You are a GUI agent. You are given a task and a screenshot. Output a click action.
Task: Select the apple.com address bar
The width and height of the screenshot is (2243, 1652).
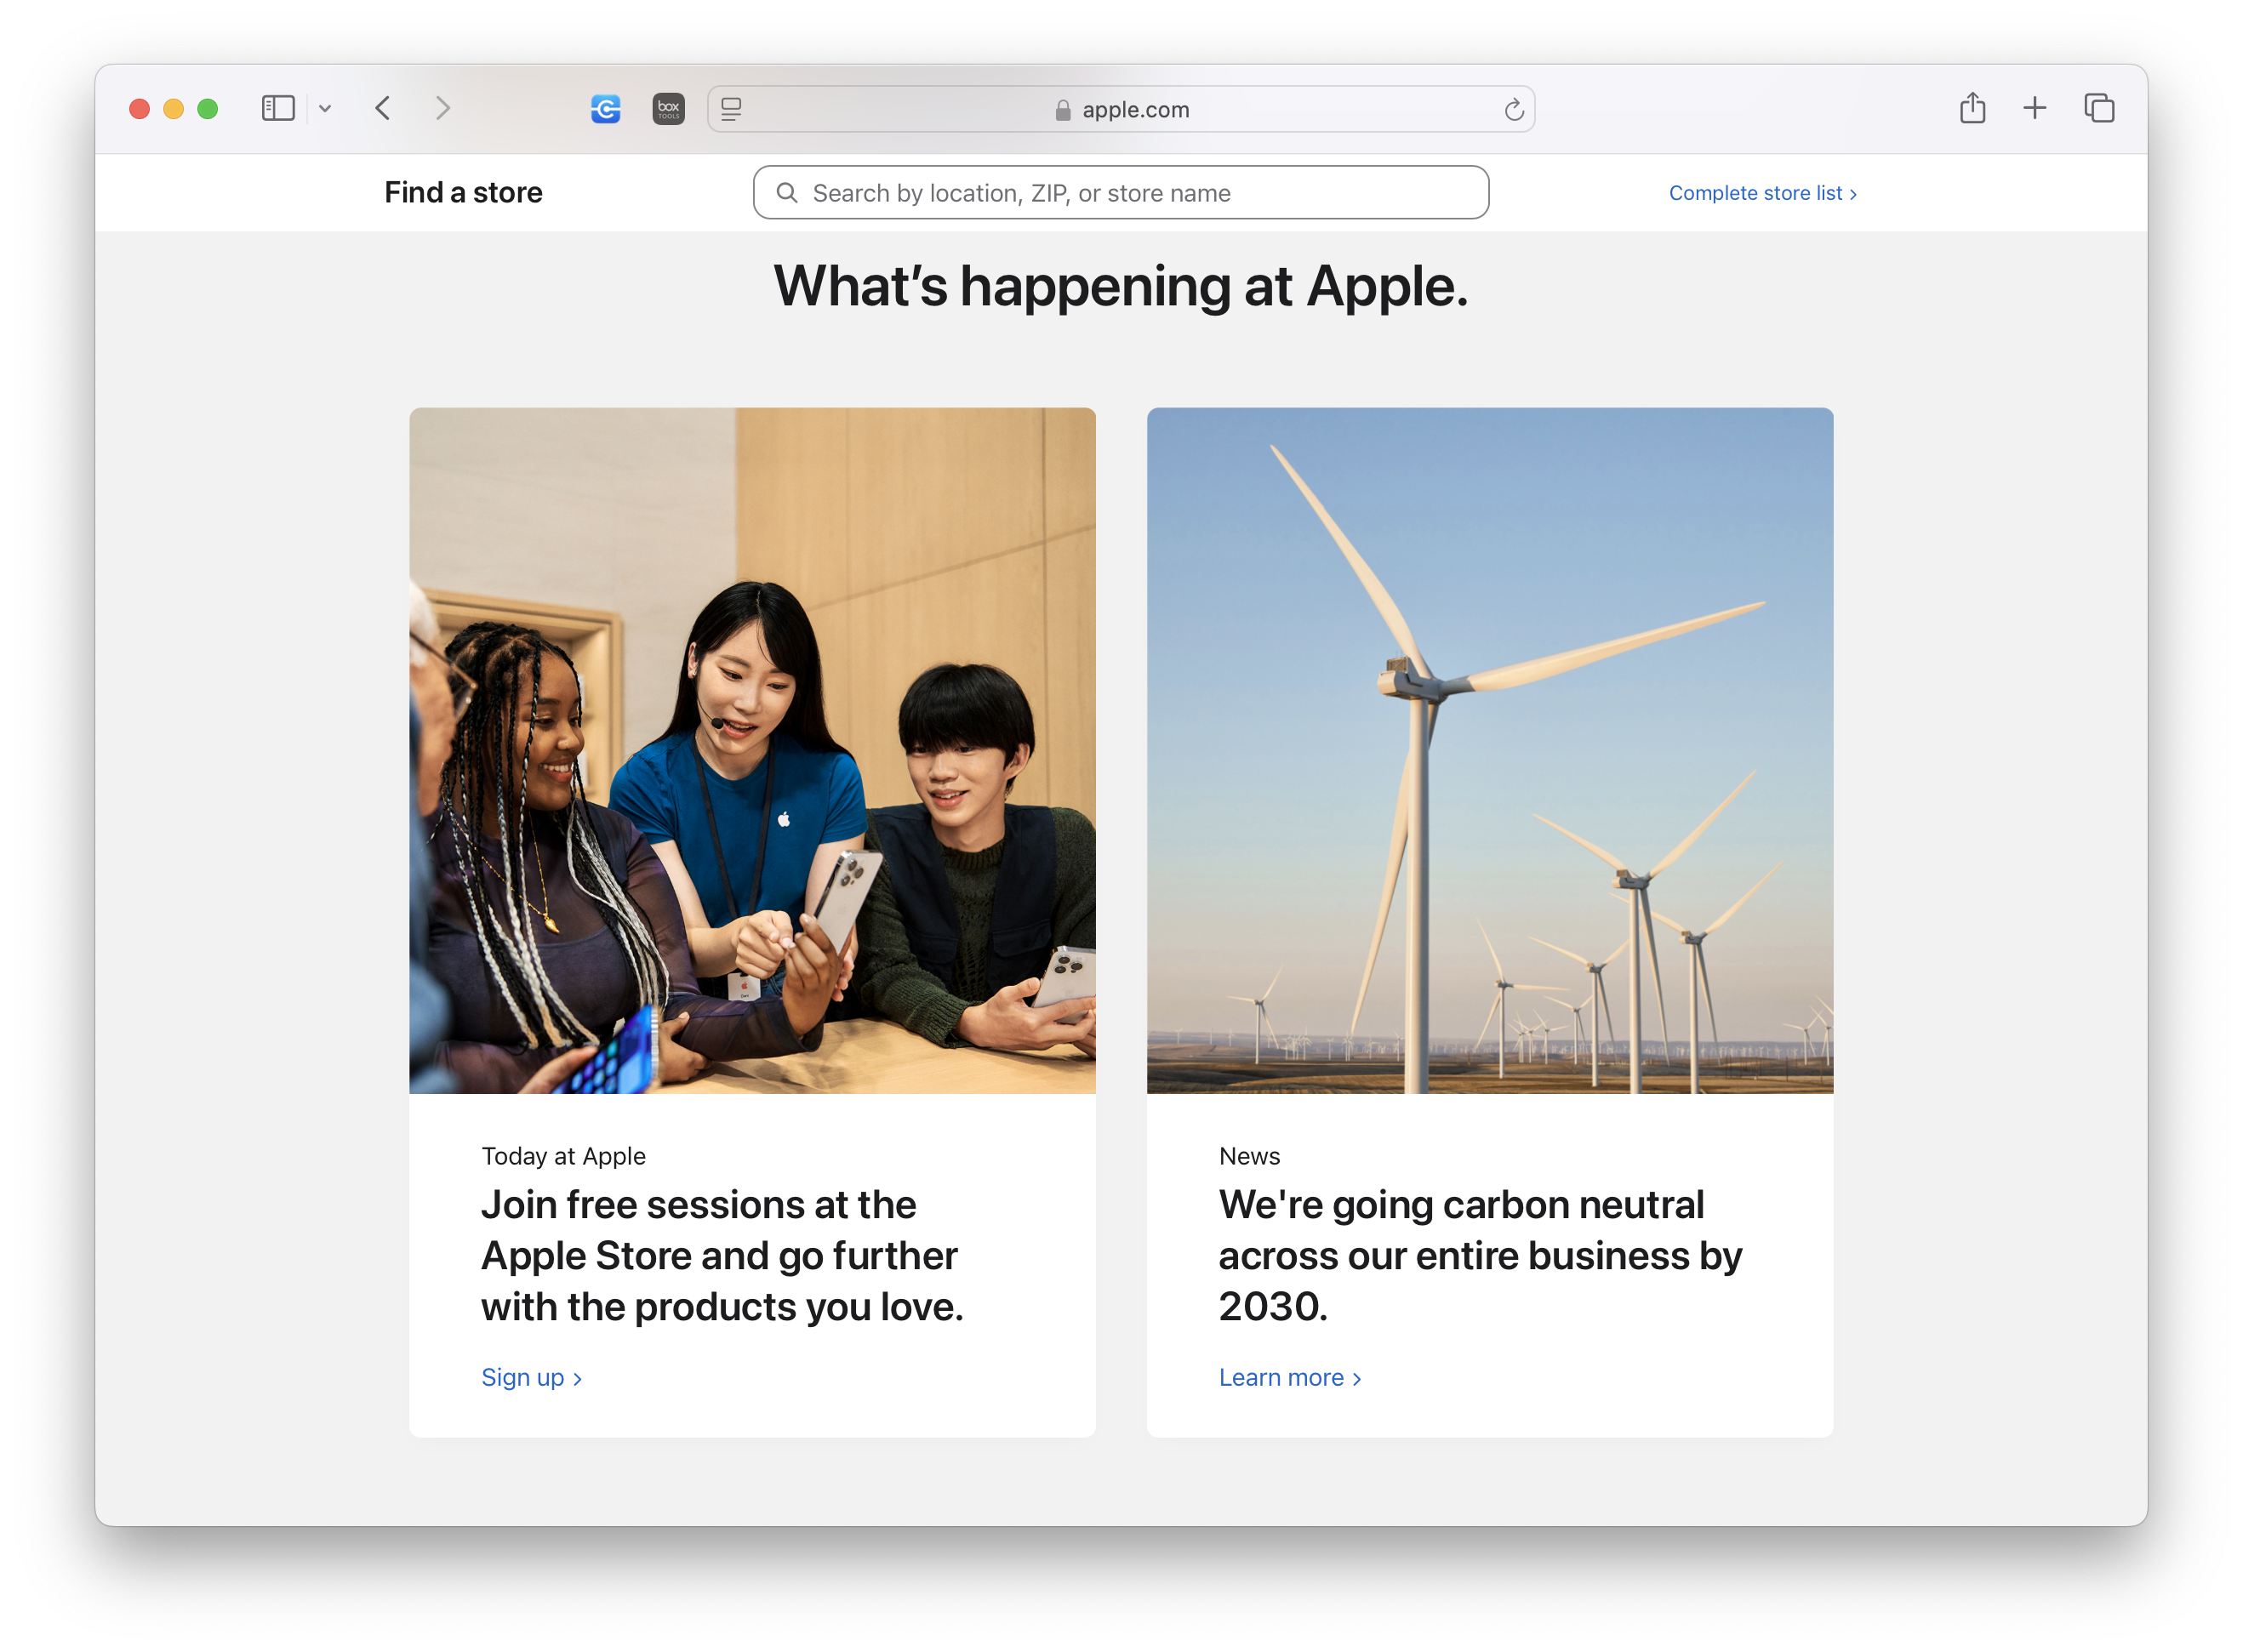[x=1121, y=109]
